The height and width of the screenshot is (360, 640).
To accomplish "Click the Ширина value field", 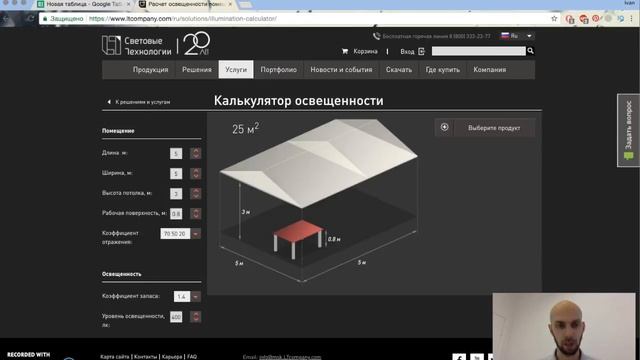I will click(176, 173).
